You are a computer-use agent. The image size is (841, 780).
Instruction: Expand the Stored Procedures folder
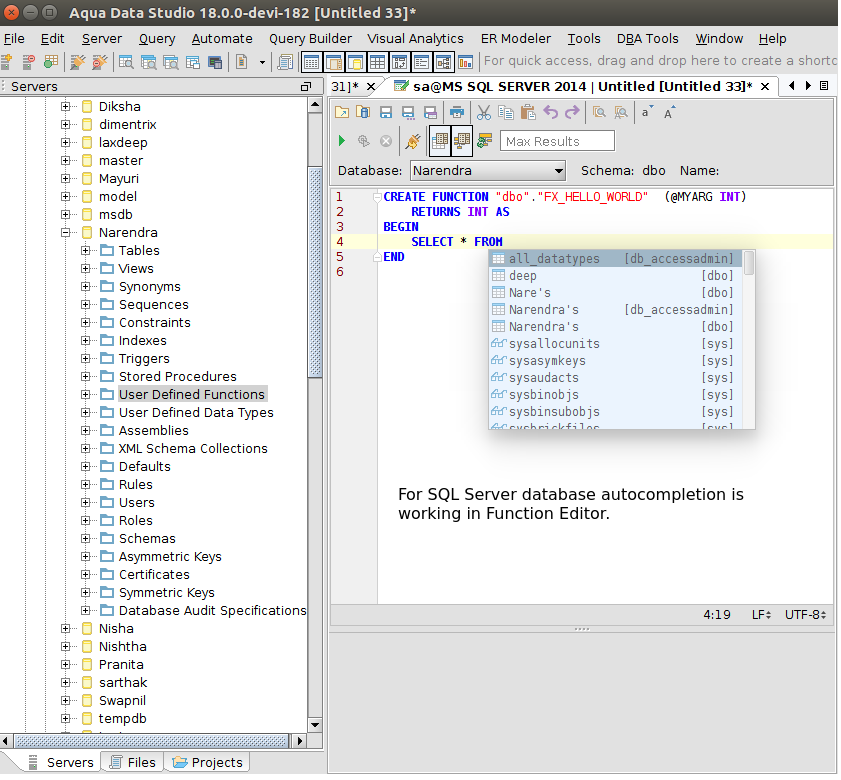[85, 377]
